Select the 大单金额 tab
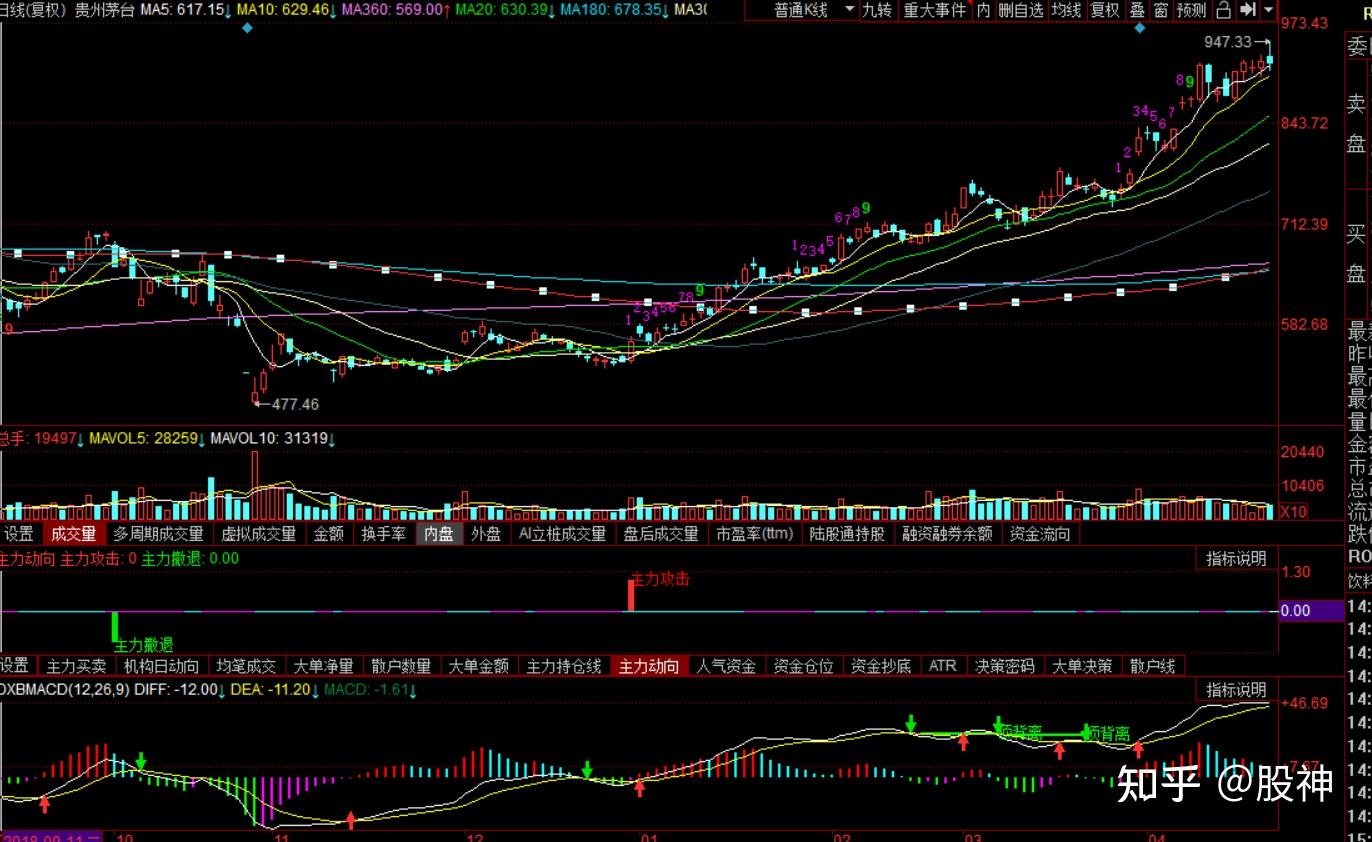The image size is (1372, 842). [478, 666]
